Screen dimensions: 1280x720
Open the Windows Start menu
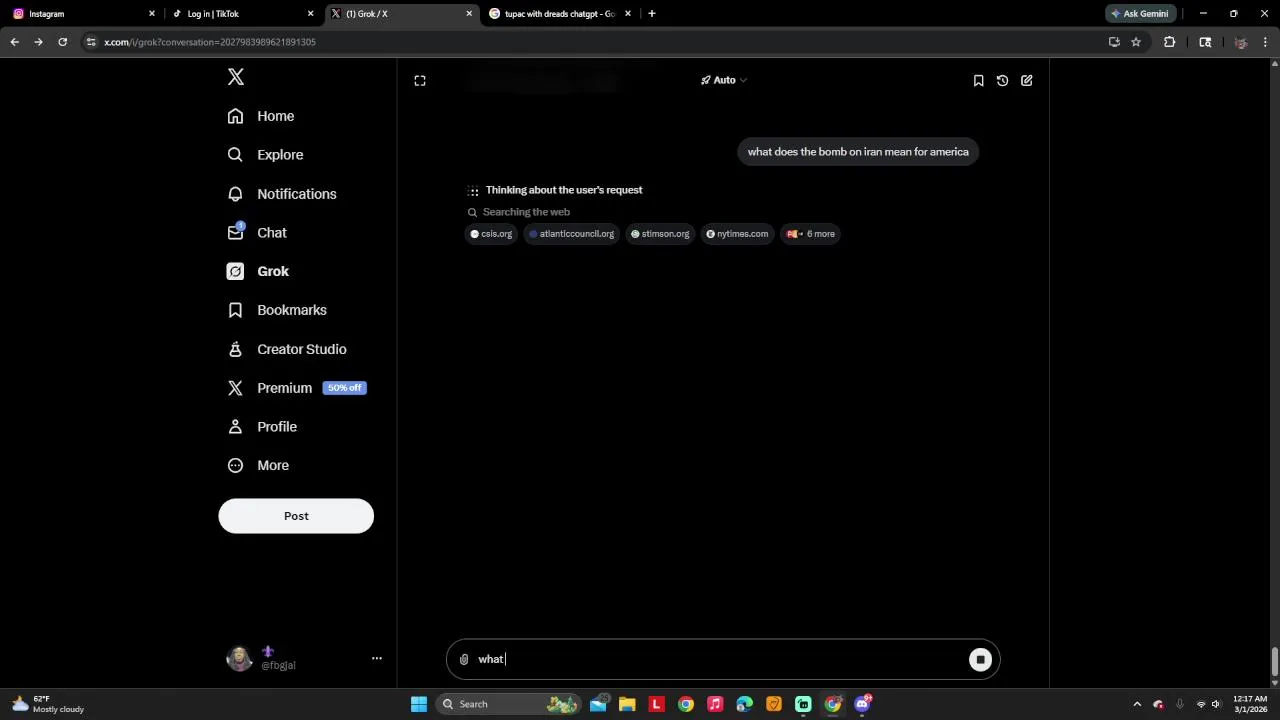click(x=419, y=704)
